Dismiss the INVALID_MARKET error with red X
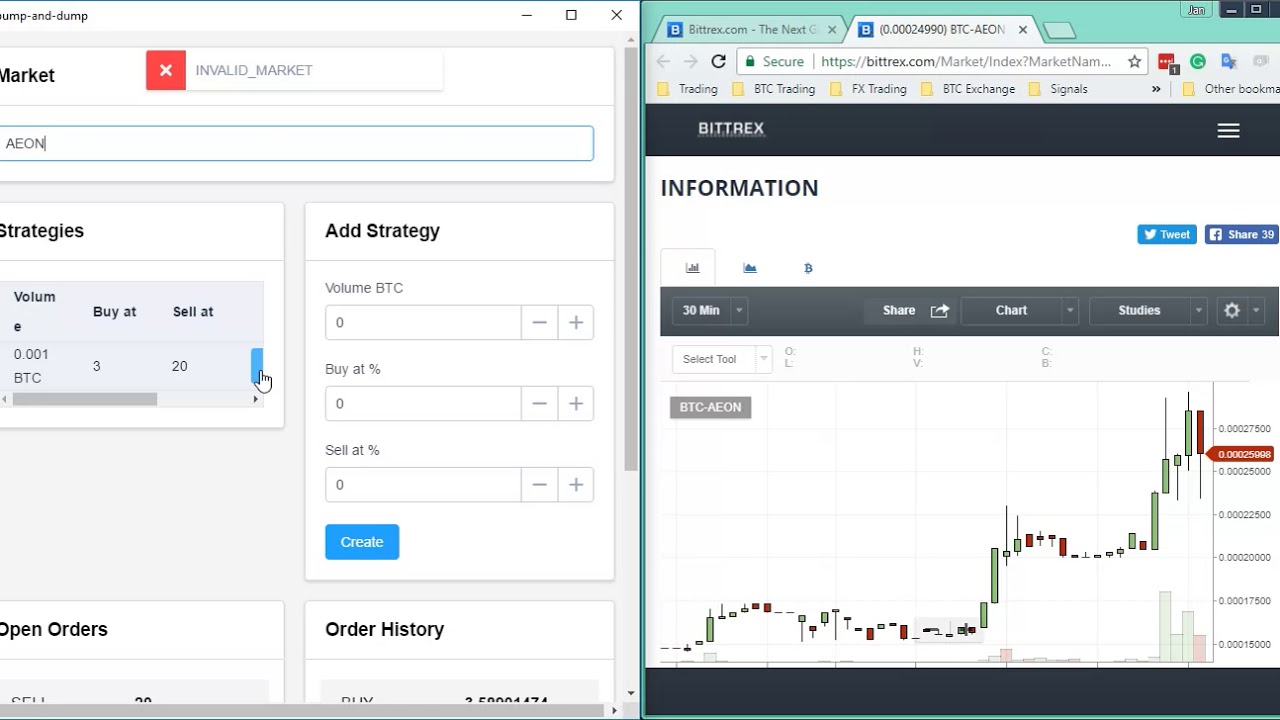 click(x=166, y=70)
